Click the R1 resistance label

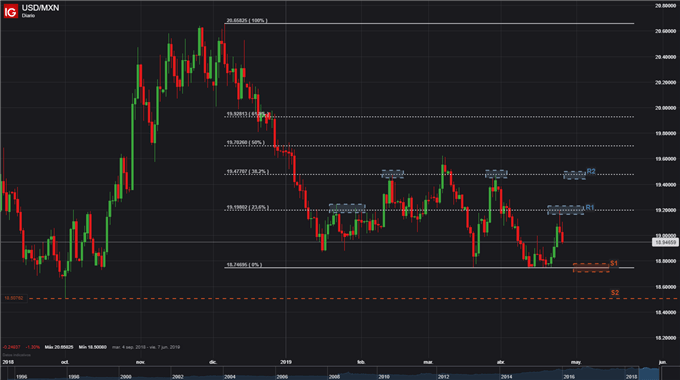[590, 207]
